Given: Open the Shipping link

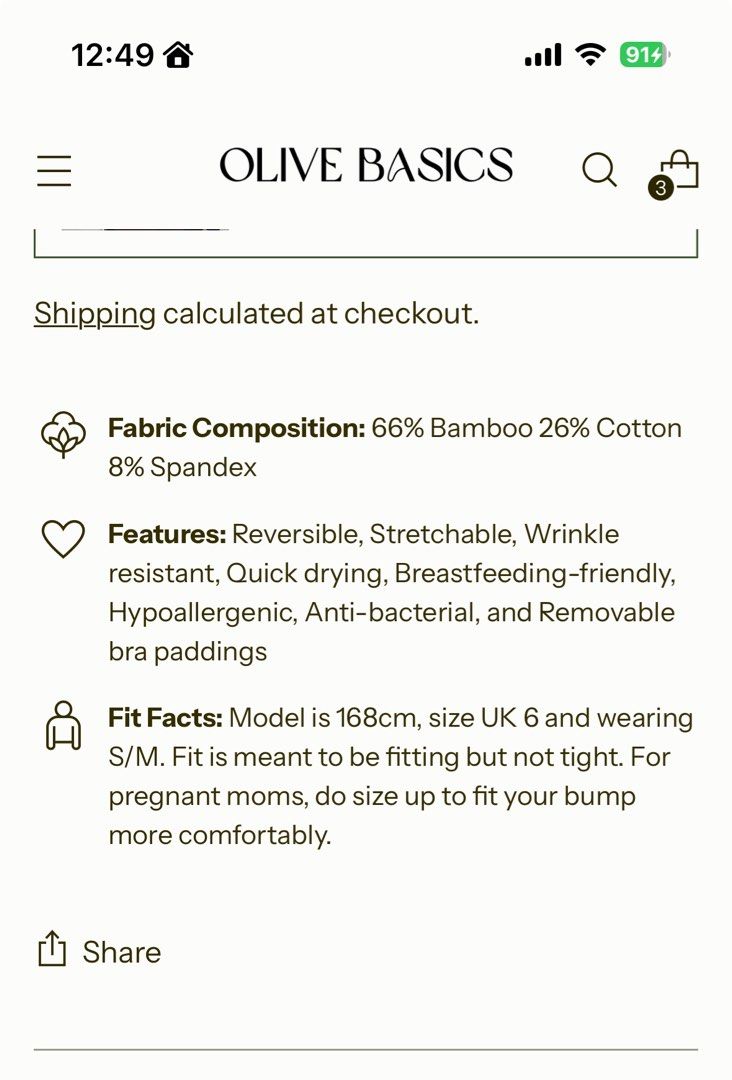Looking at the screenshot, I should [92, 313].
